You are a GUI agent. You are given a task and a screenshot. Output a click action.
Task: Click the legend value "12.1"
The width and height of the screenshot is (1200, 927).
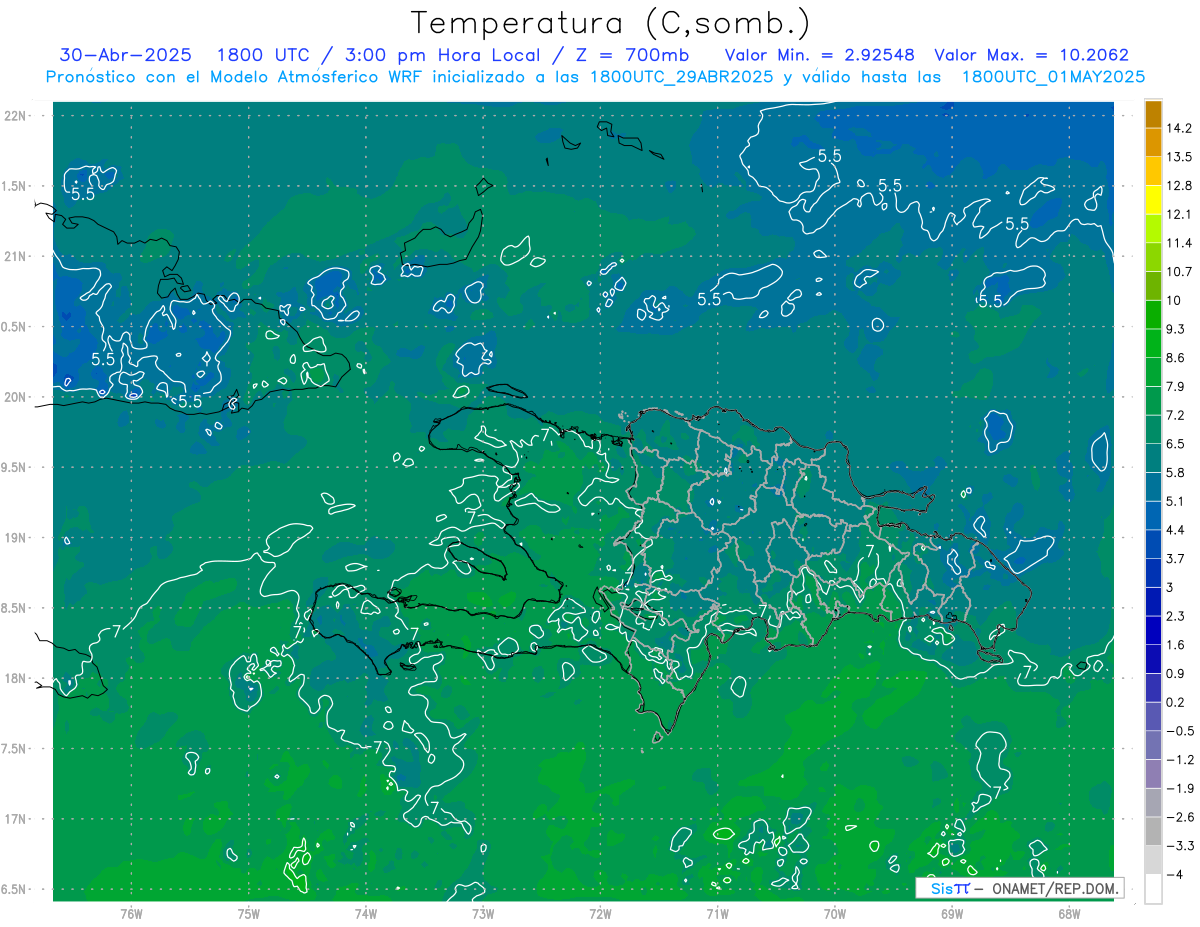1179,215
